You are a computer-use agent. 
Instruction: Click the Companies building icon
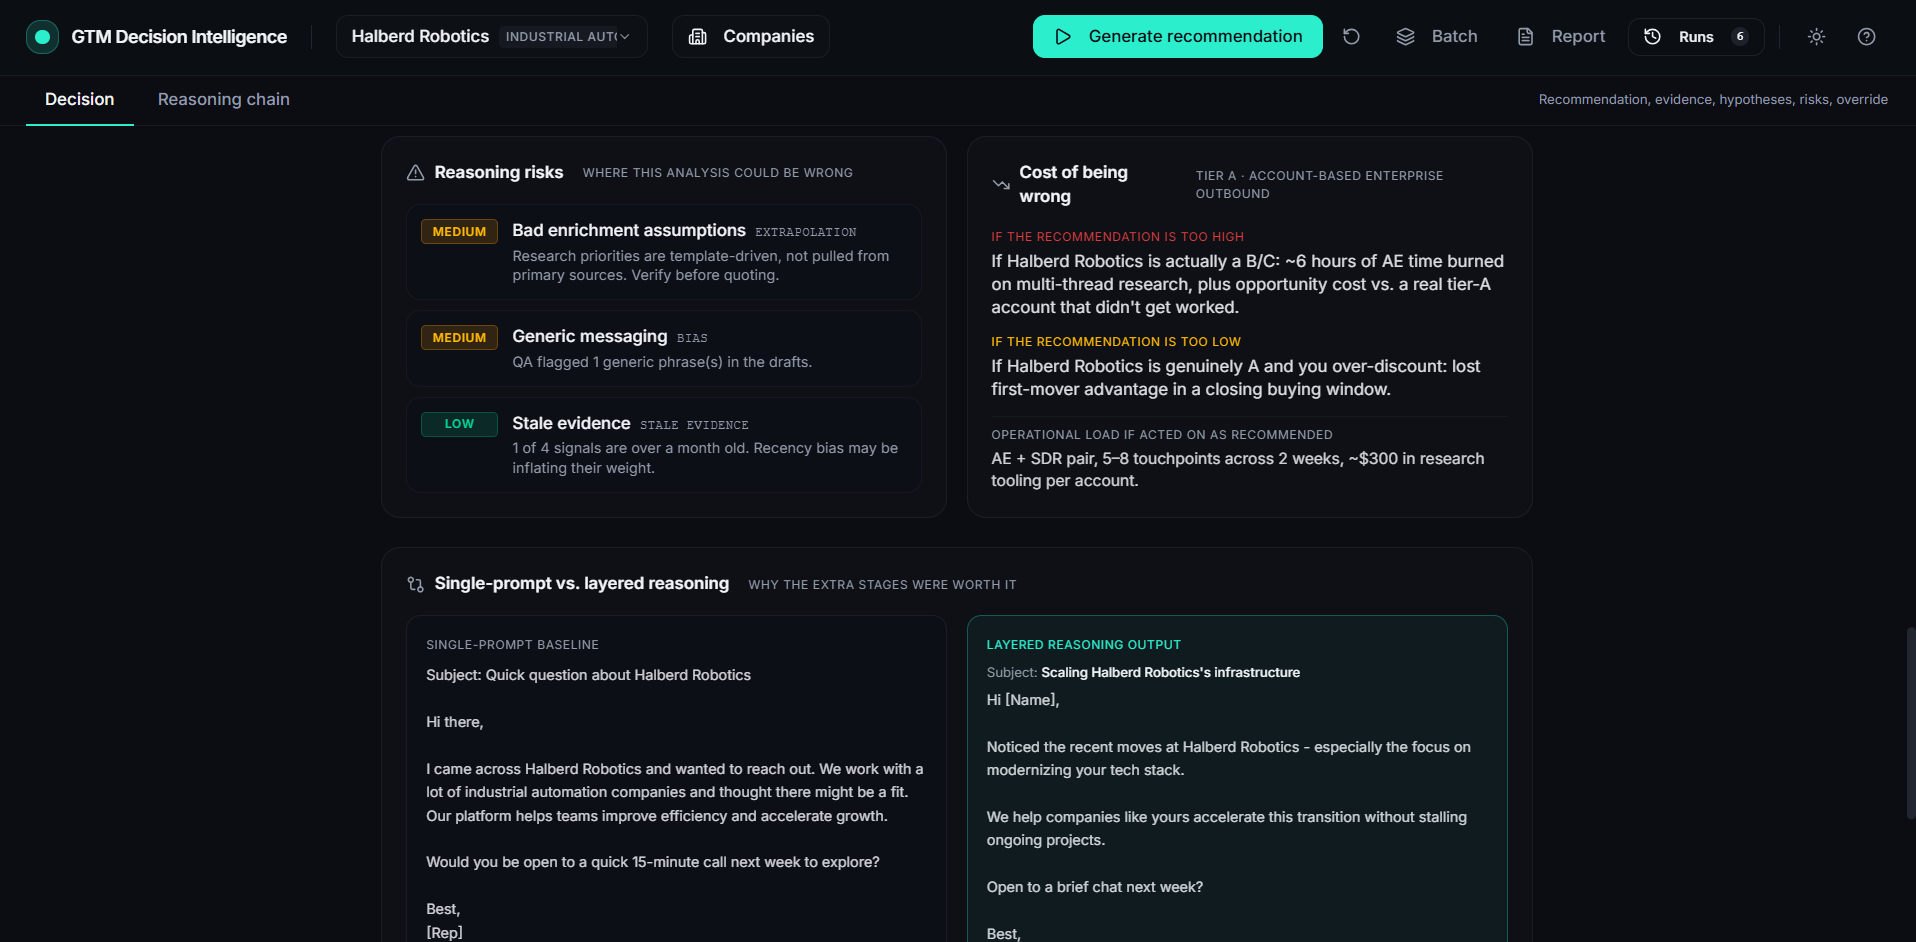coord(698,37)
